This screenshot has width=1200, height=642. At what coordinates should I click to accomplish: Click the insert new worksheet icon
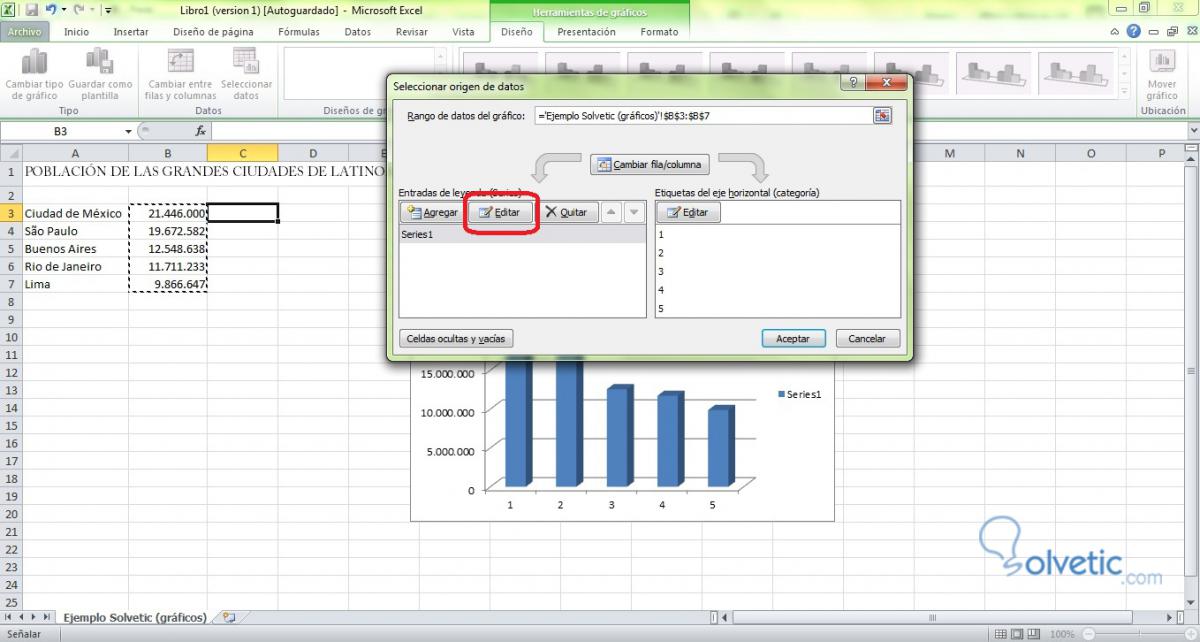pos(229,617)
